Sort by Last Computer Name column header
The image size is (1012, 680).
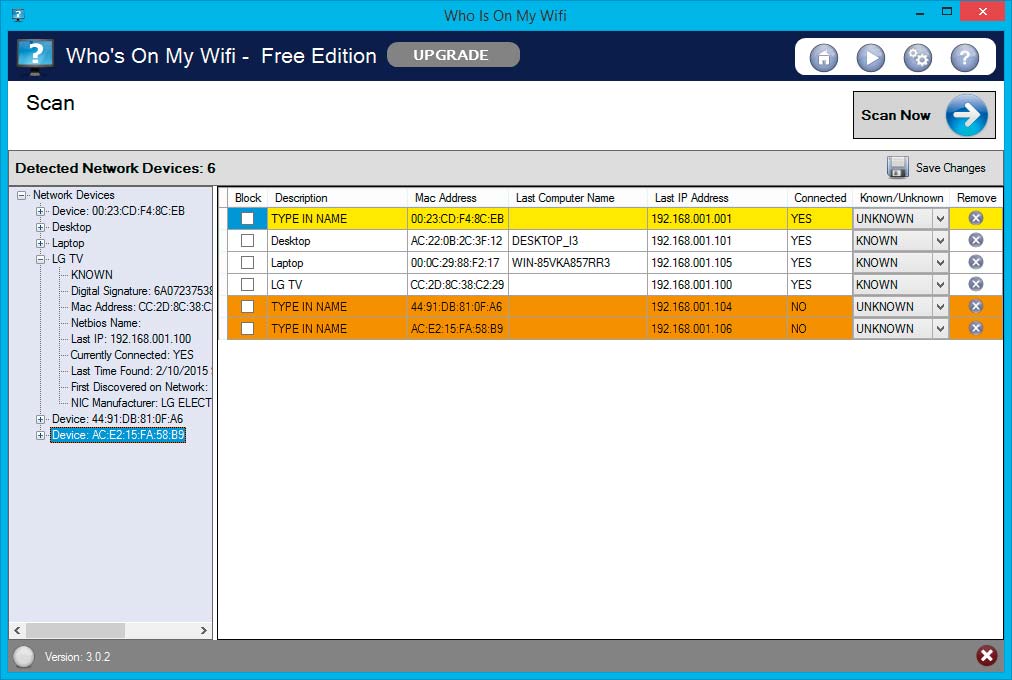point(578,198)
